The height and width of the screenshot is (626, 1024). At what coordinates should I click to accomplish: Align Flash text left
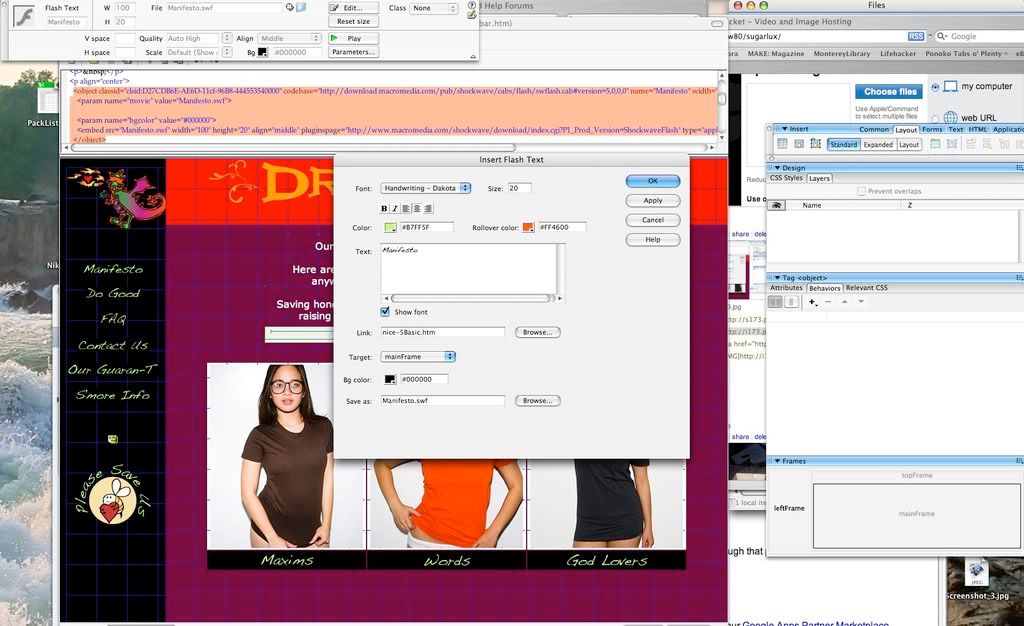(x=406, y=208)
